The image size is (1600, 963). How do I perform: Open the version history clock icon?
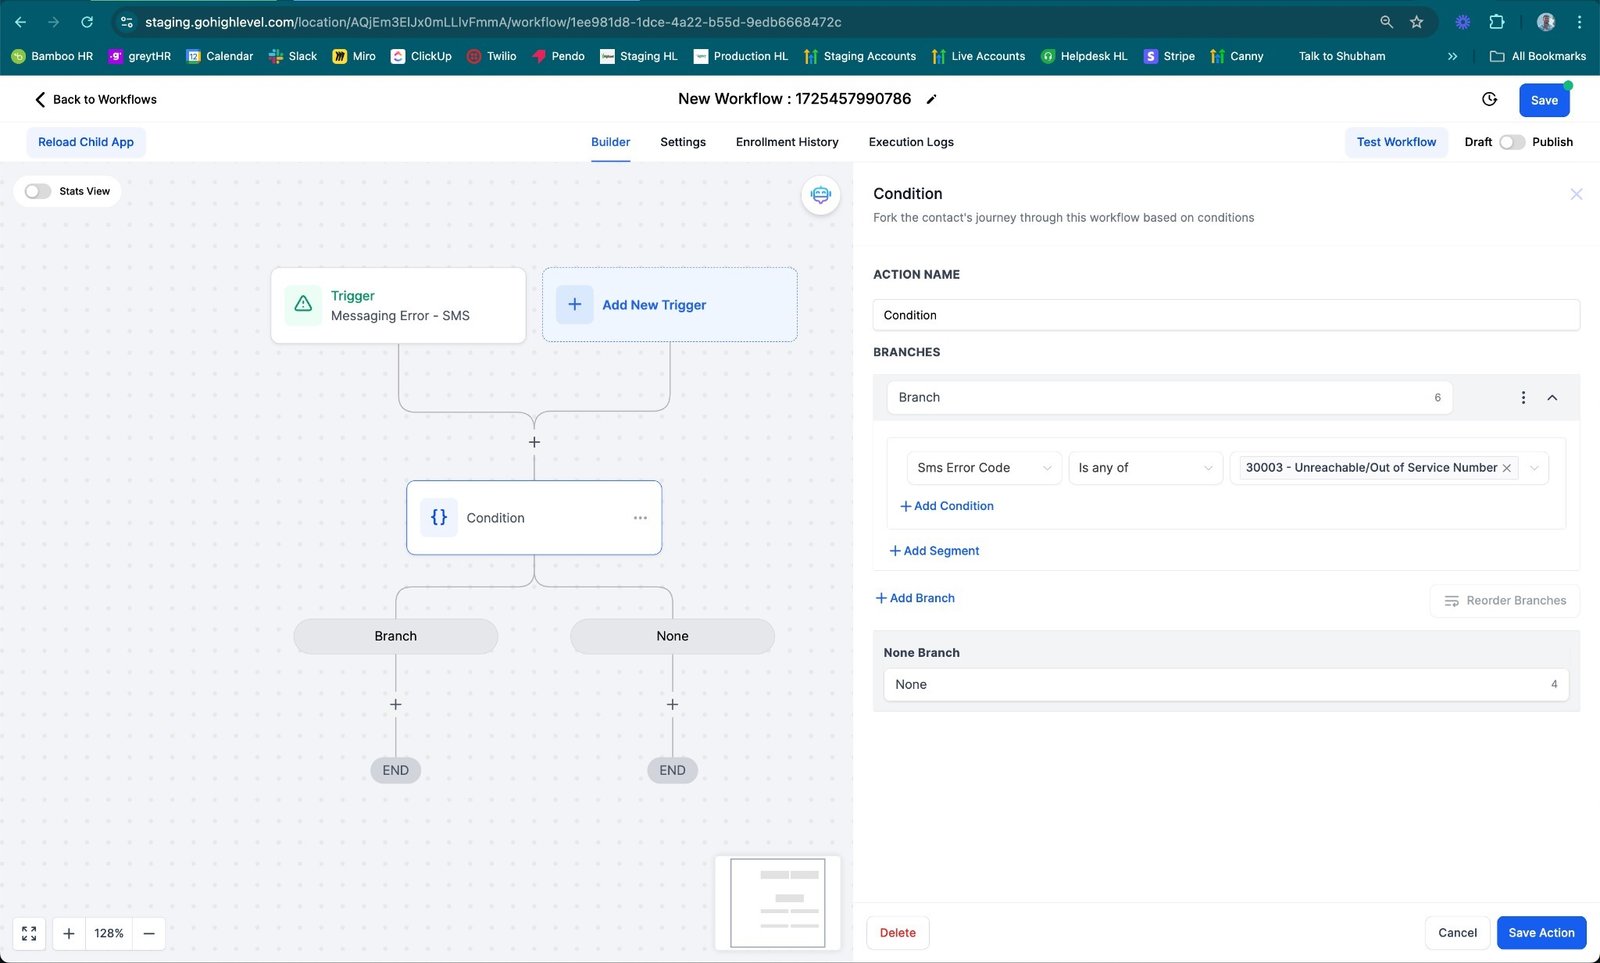(1489, 99)
